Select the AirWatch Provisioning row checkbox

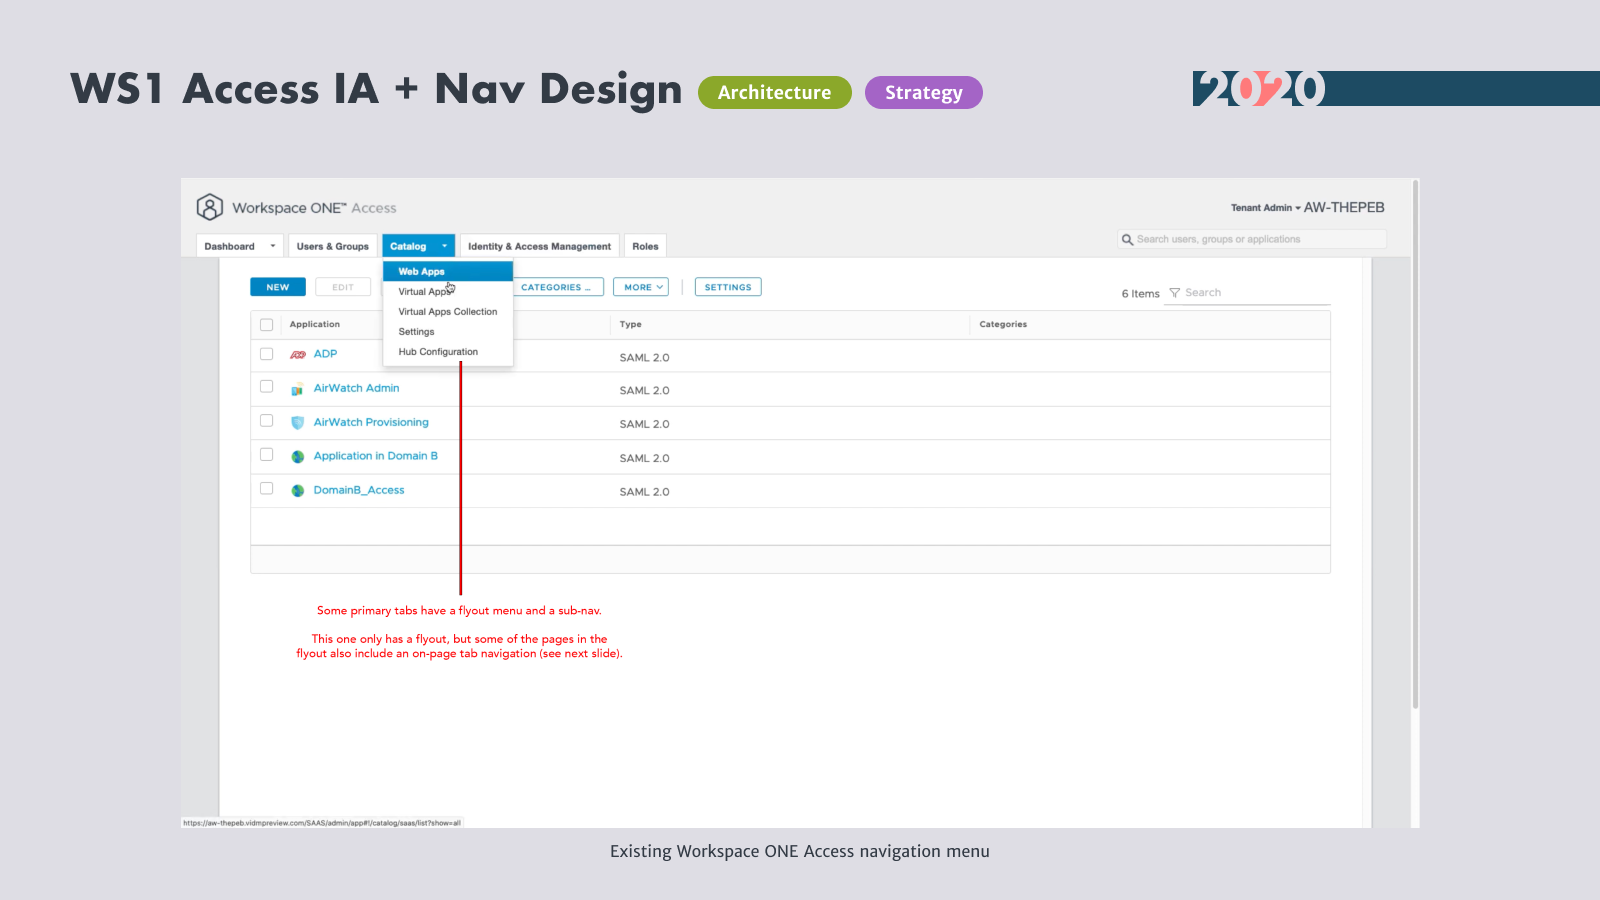pos(267,421)
